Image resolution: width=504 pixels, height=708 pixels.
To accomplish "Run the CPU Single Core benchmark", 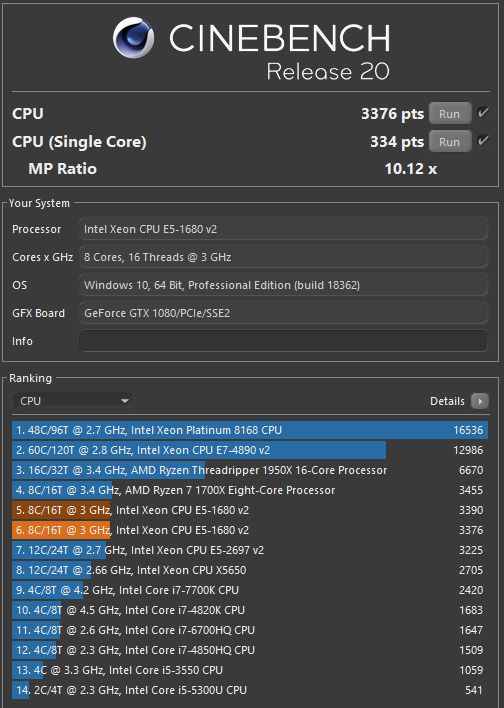I will (450, 142).
